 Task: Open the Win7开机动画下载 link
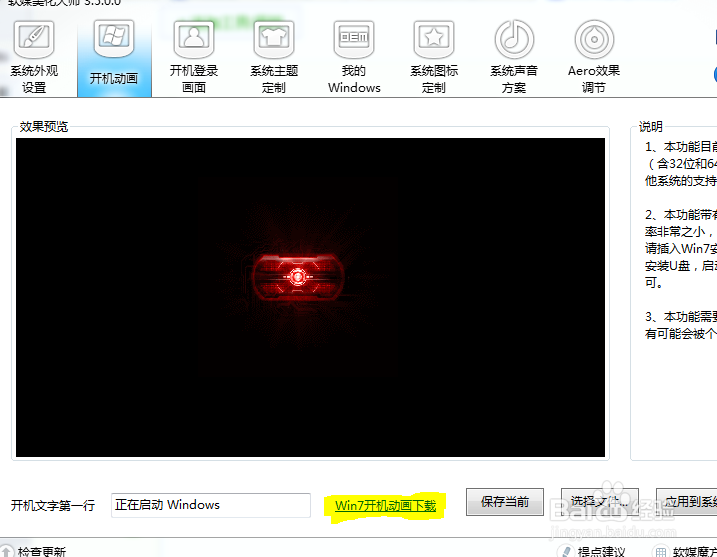385,505
